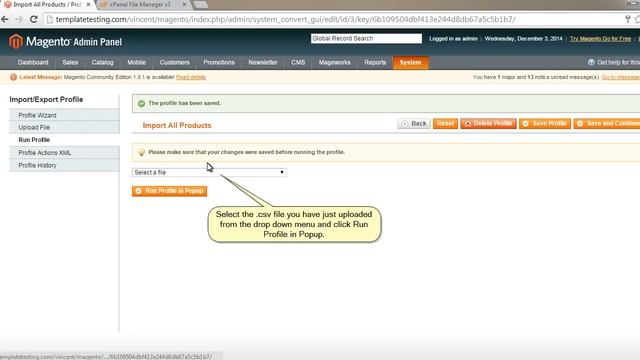Select Run Profile in sidebar

coord(64,140)
